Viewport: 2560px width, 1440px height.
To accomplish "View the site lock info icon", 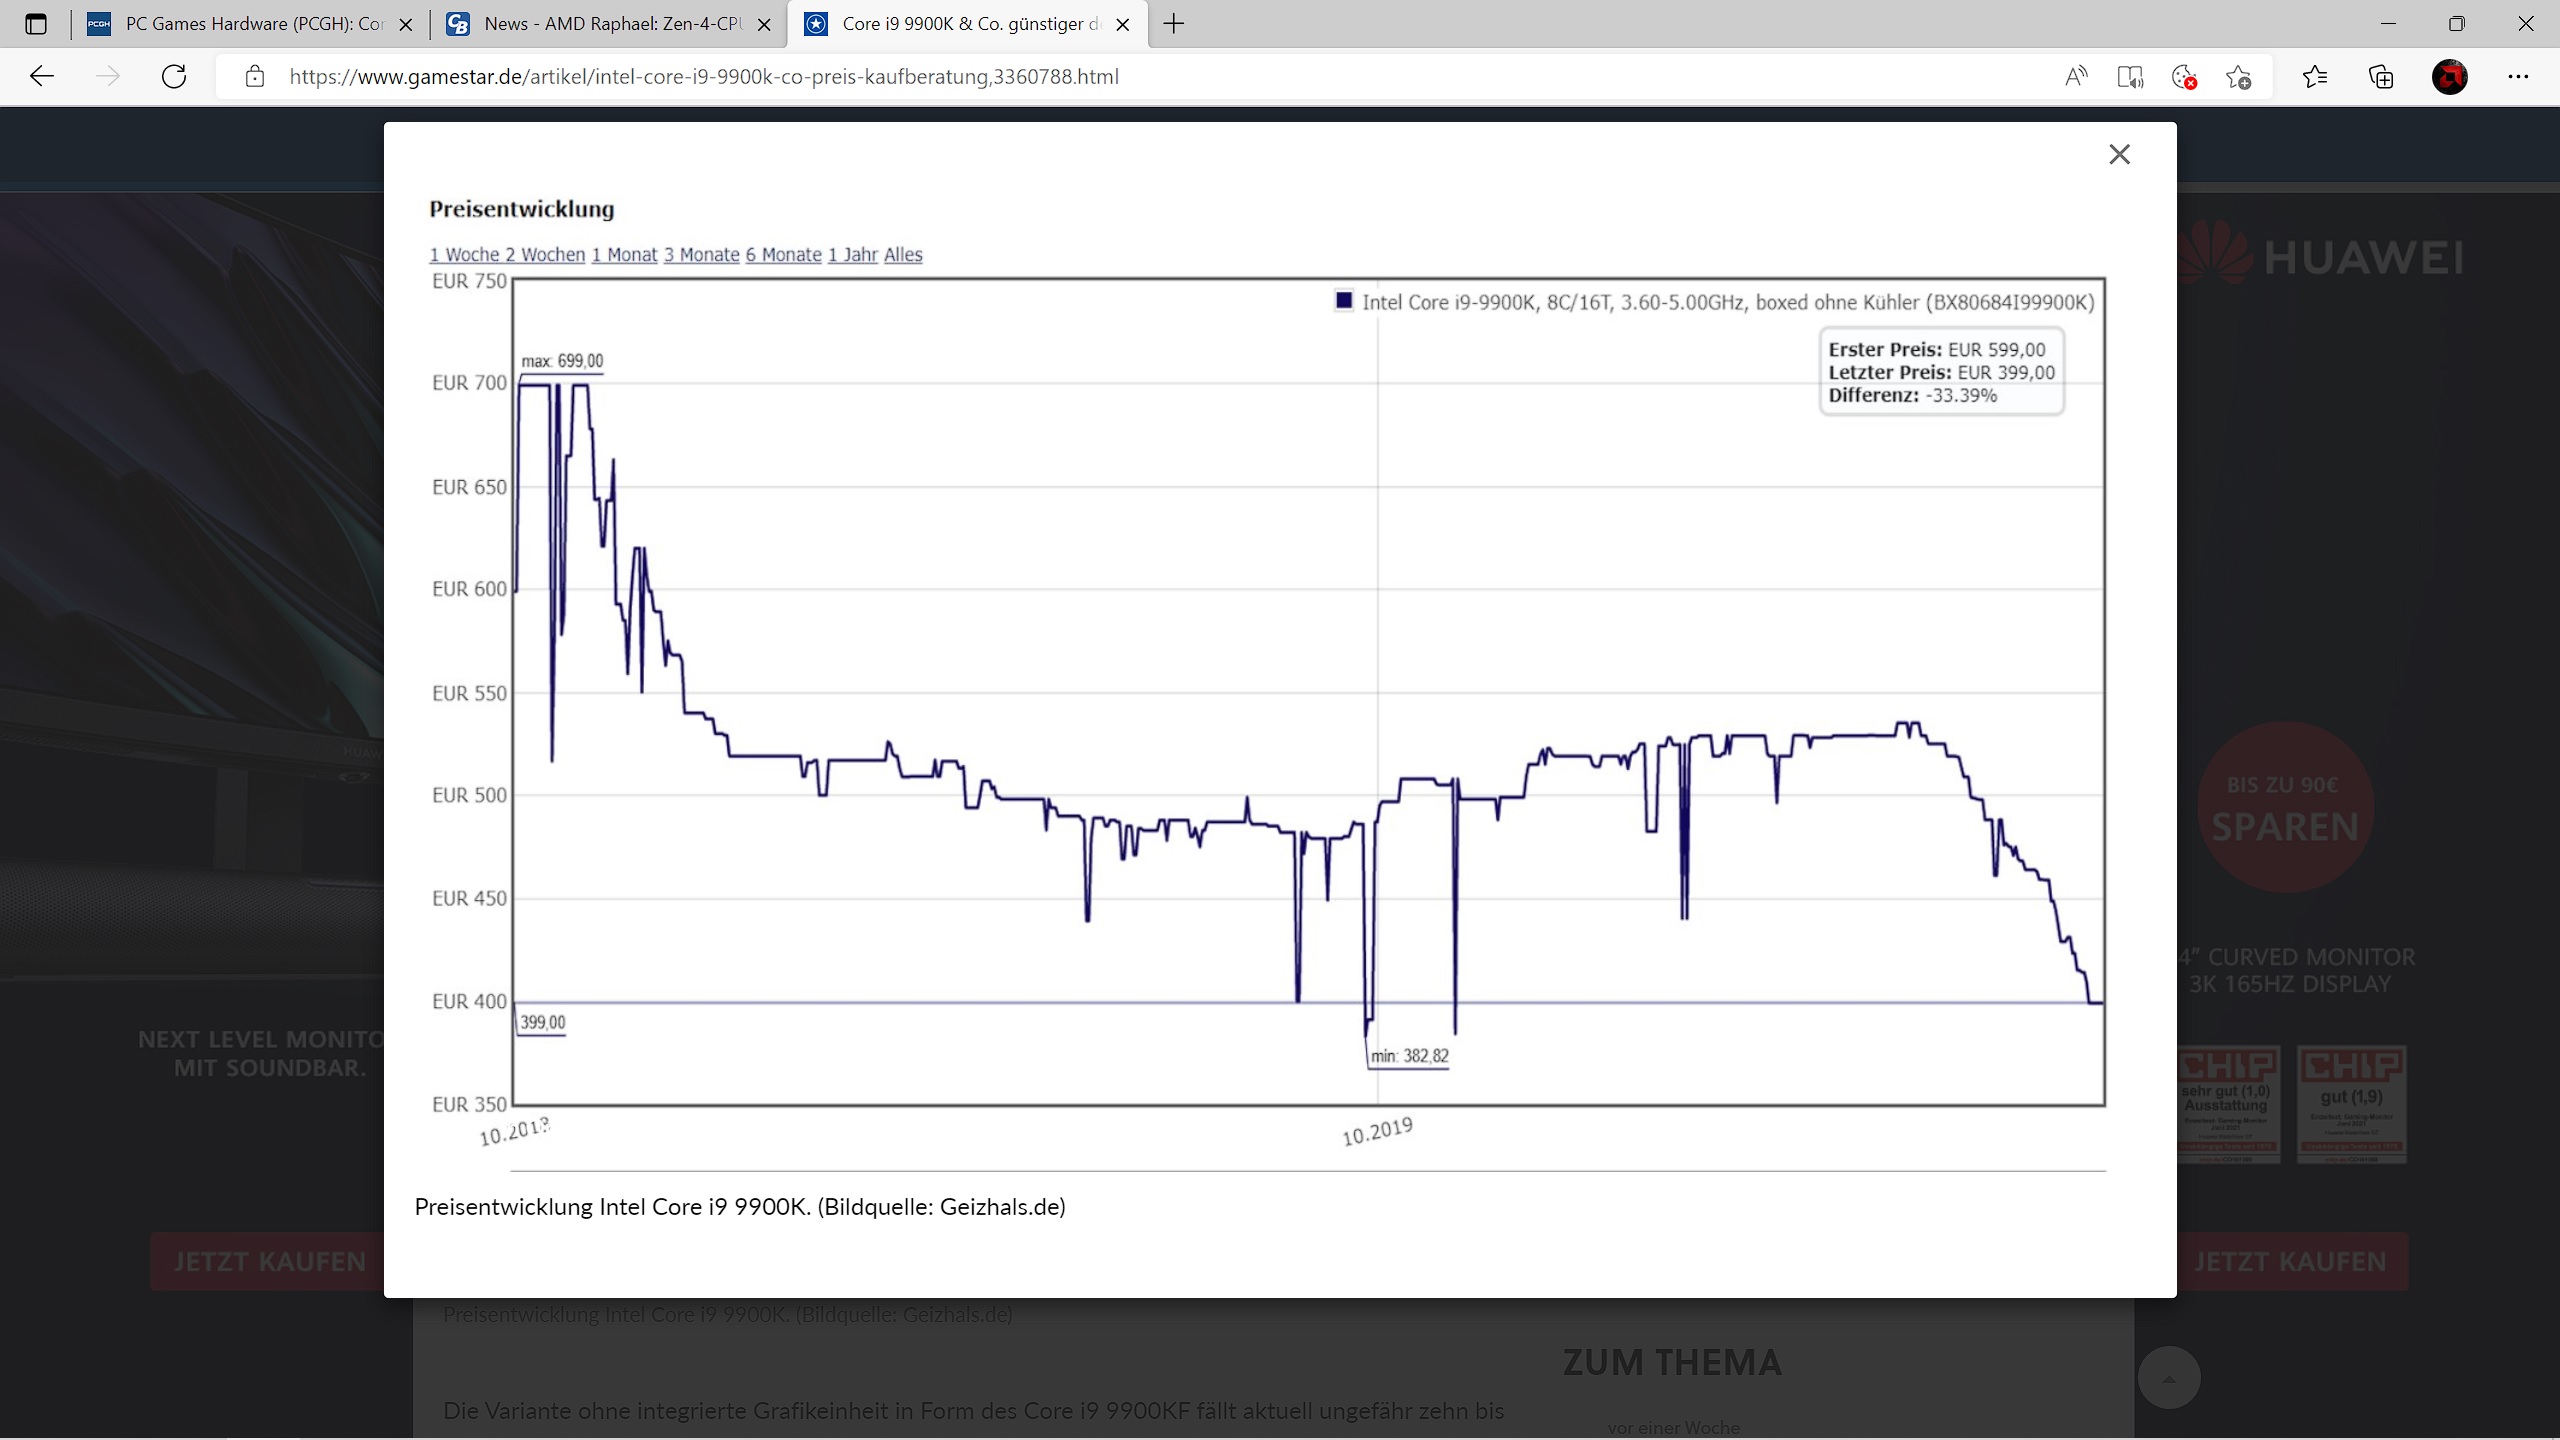I will coord(255,77).
